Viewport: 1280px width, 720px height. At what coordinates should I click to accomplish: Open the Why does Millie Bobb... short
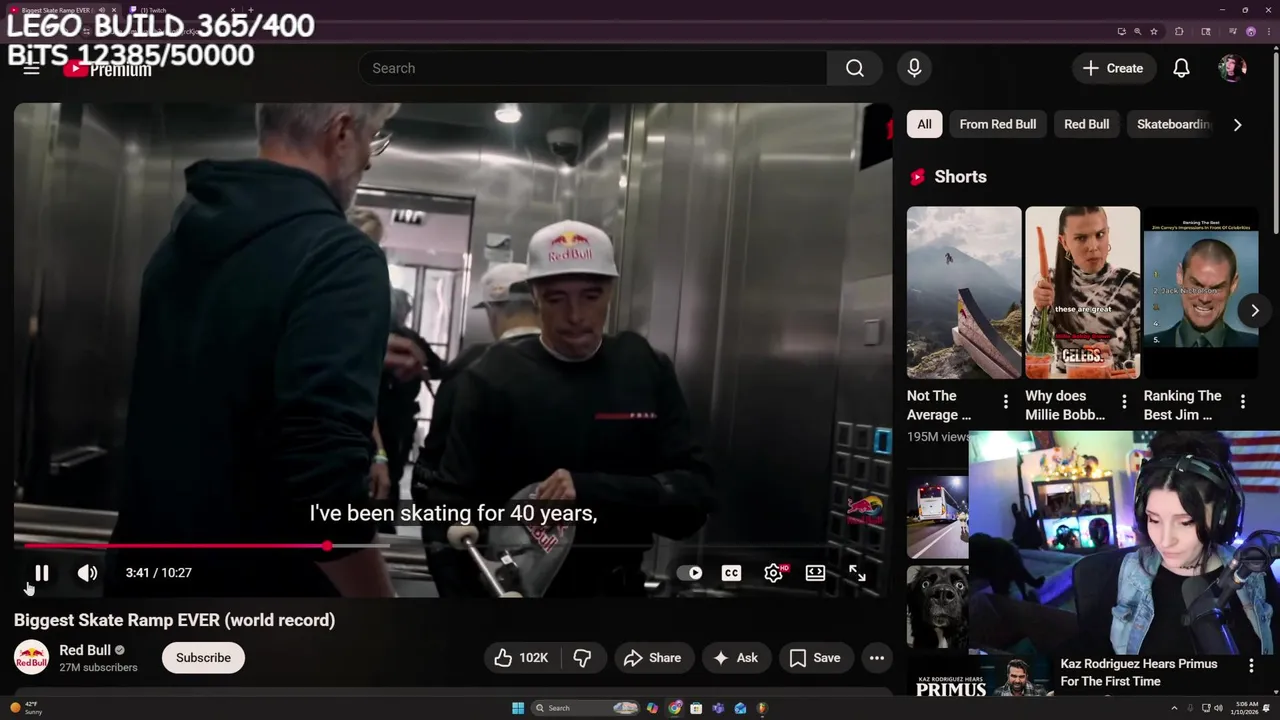click(1082, 292)
